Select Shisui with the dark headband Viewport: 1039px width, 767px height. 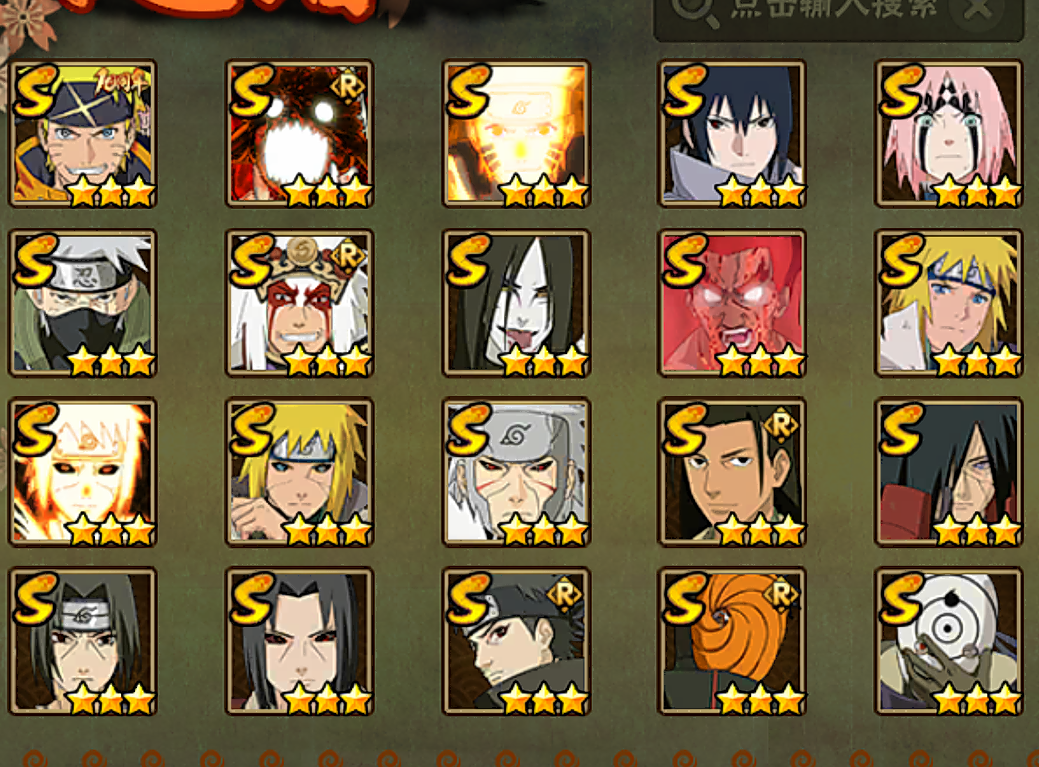tap(516, 641)
